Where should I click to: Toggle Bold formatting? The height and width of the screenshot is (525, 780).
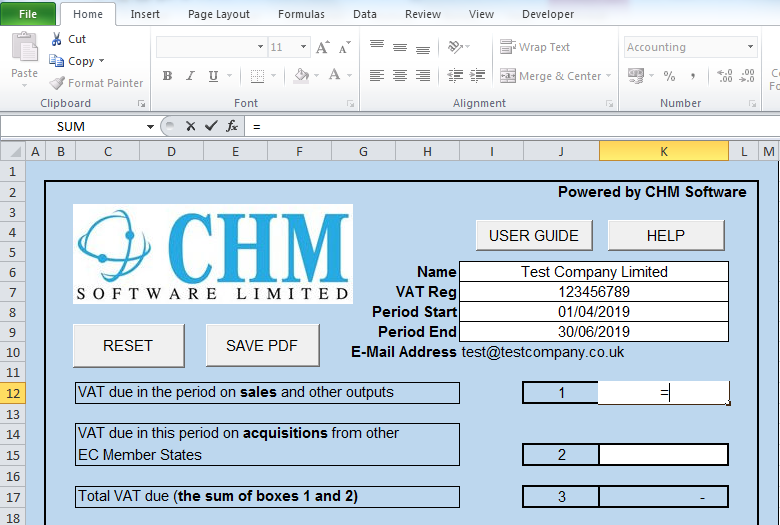pos(167,76)
